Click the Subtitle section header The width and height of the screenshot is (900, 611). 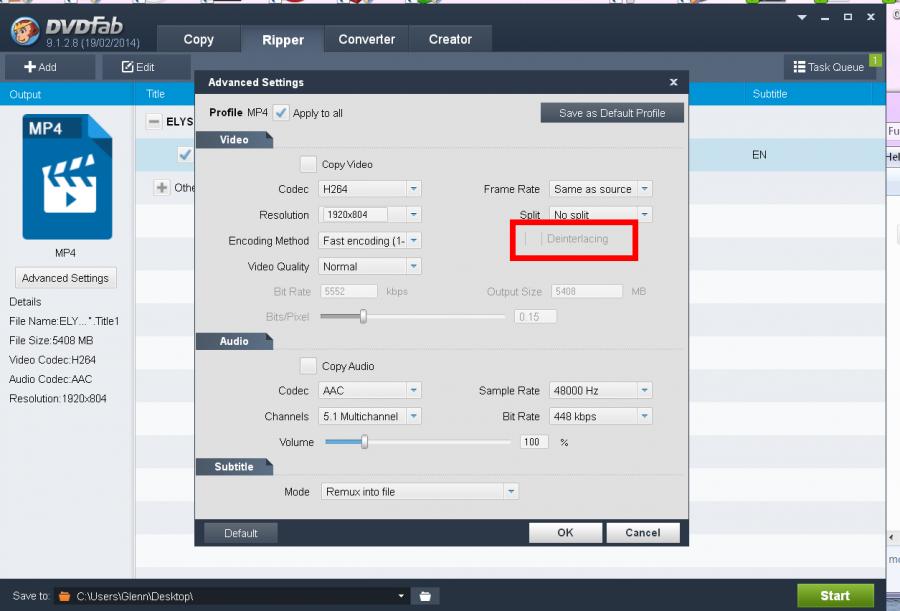[234, 467]
